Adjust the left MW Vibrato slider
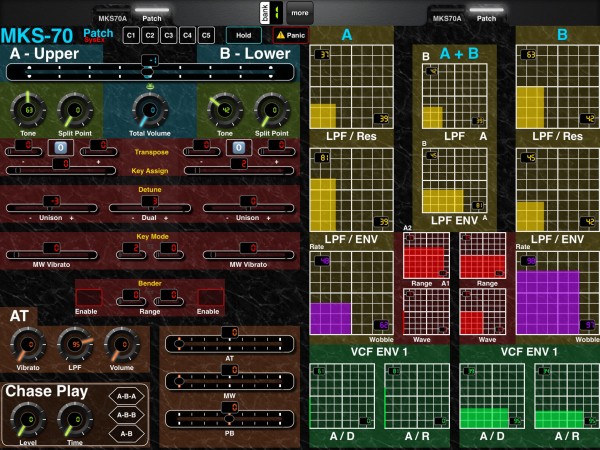 tap(52, 255)
